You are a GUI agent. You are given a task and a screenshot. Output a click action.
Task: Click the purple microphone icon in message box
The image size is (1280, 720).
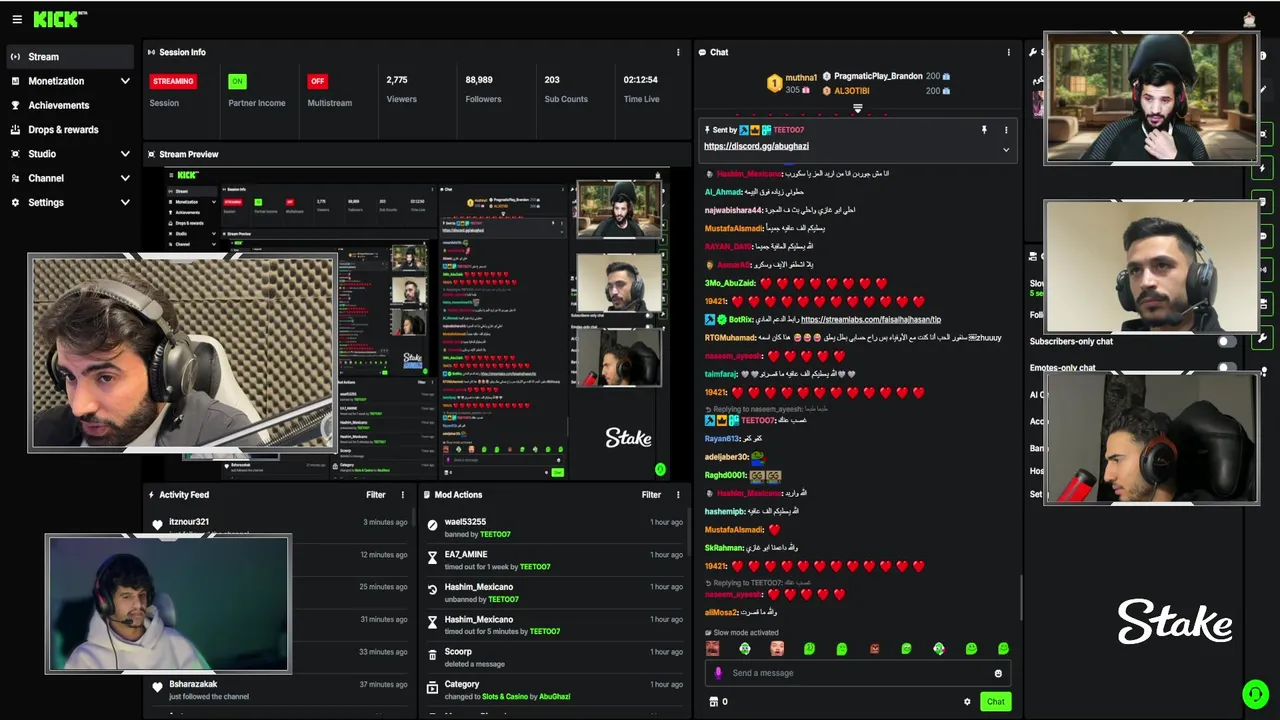(x=717, y=673)
